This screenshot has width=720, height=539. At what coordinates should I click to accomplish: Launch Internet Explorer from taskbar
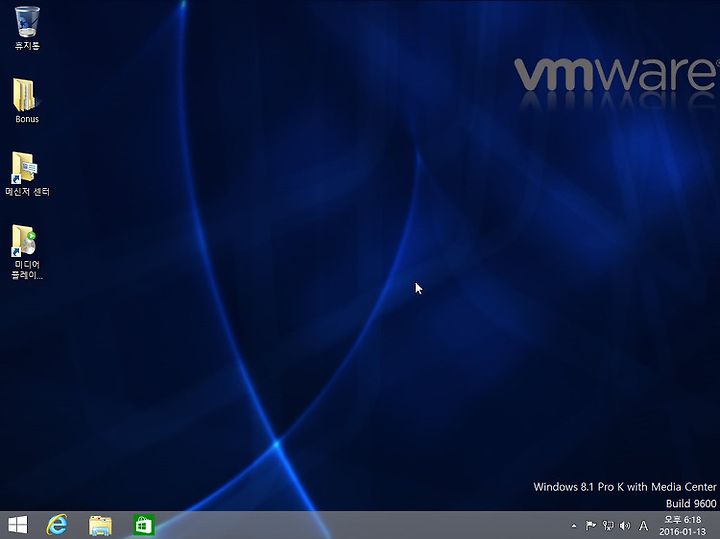point(57,525)
